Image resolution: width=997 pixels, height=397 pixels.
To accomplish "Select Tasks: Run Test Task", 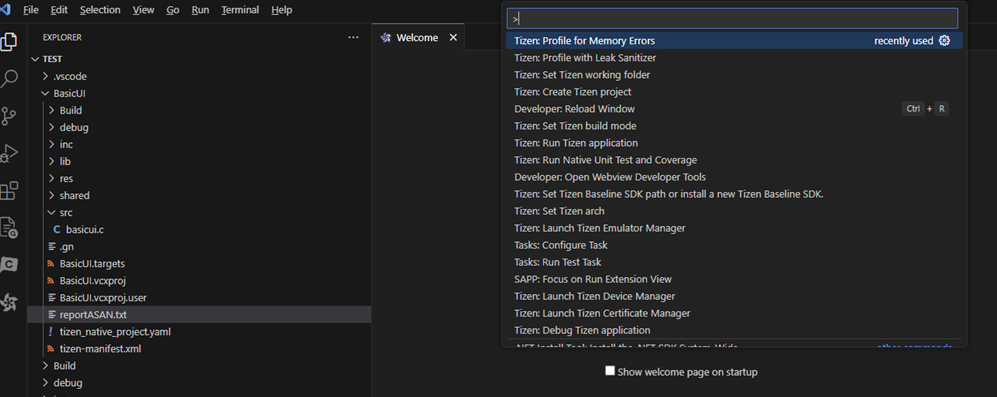I will pos(734,262).
